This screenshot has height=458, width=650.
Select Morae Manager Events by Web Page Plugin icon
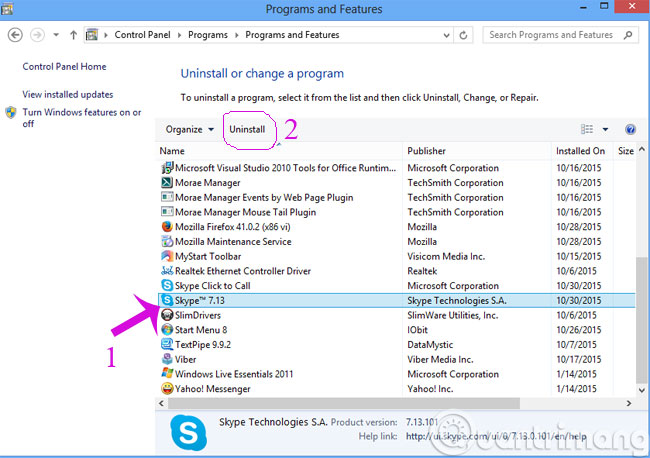tap(167, 197)
